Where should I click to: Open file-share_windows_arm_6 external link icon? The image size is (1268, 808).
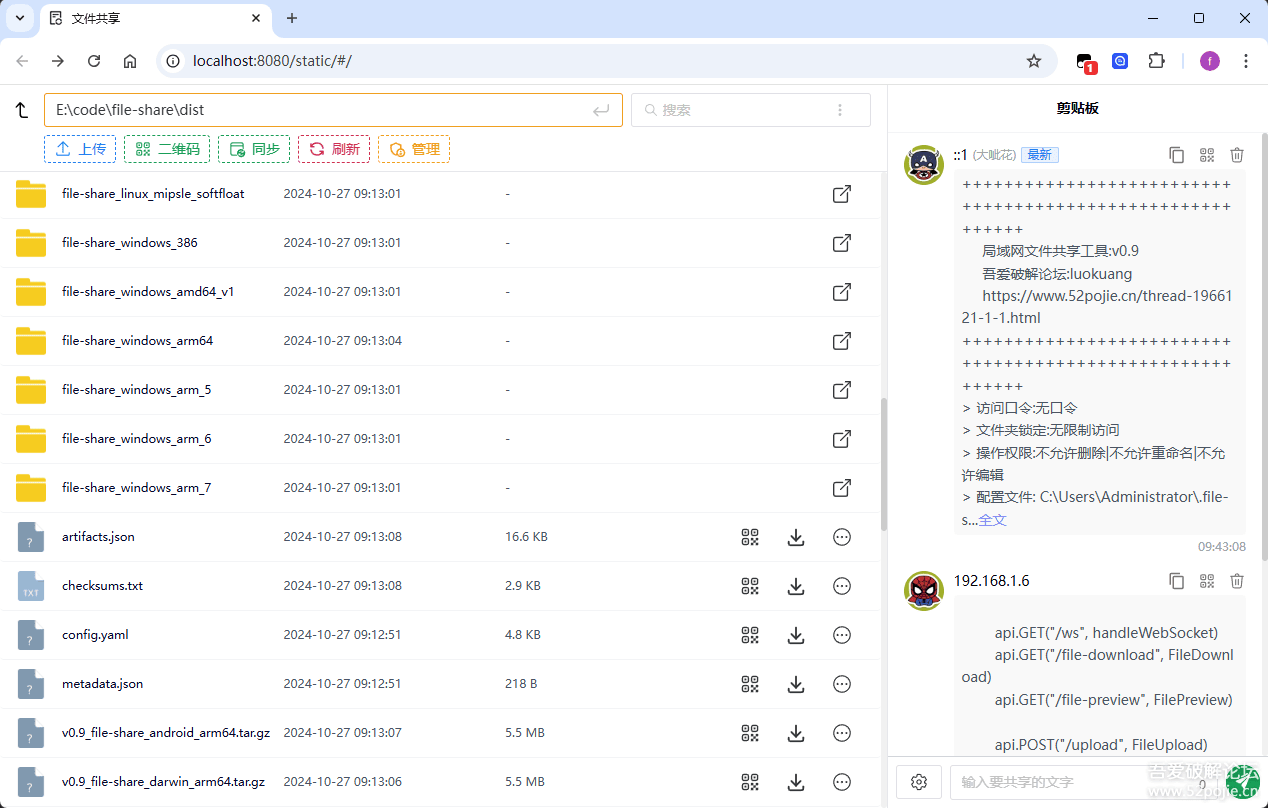click(842, 439)
